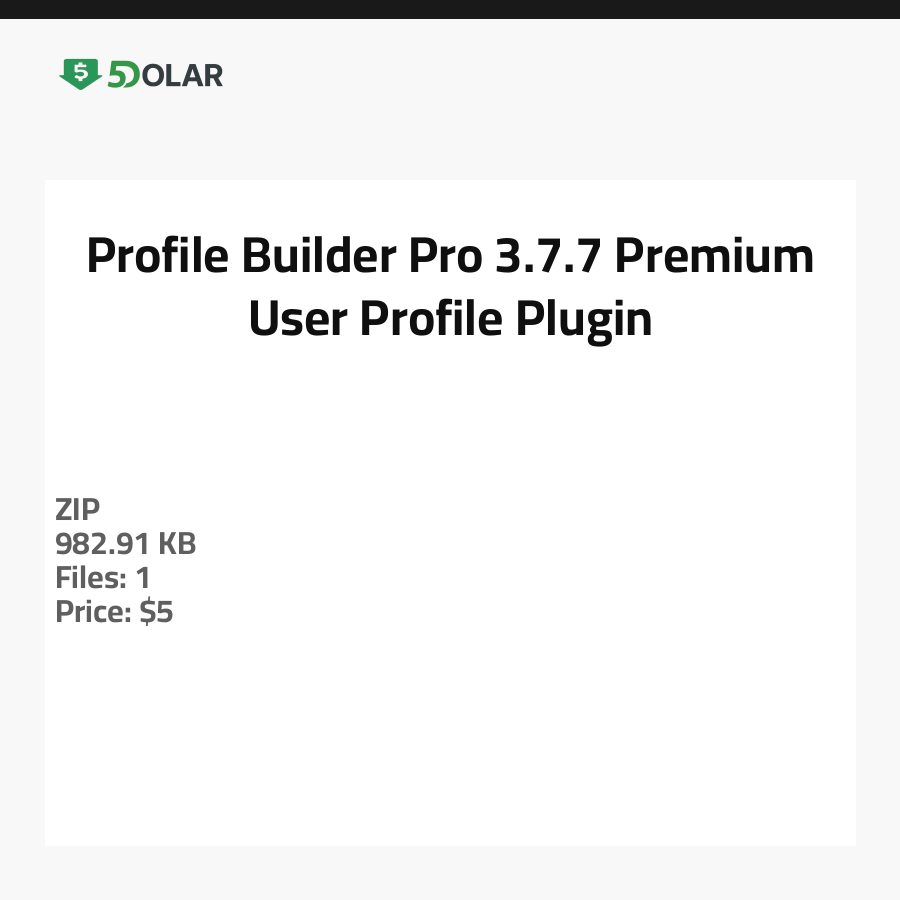Click the "OLAR" letters in the logo

(x=181, y=75)
